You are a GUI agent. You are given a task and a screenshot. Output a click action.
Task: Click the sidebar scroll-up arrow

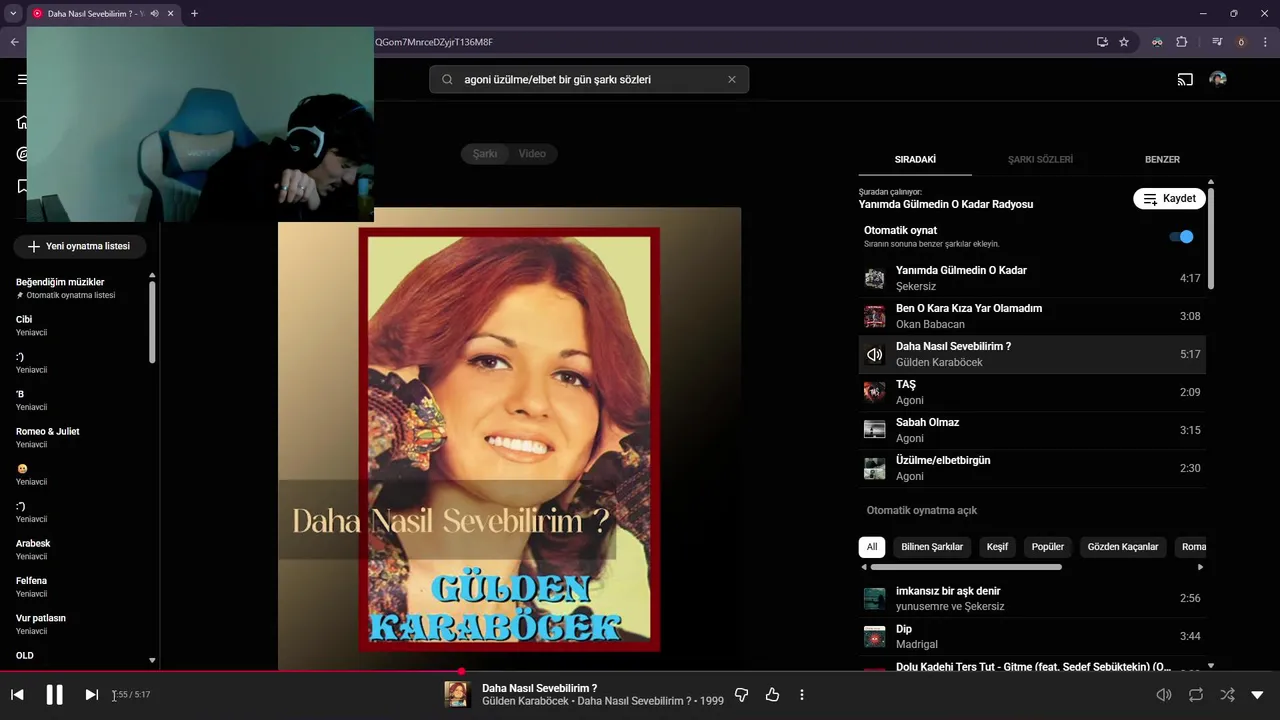coord(152,274)
